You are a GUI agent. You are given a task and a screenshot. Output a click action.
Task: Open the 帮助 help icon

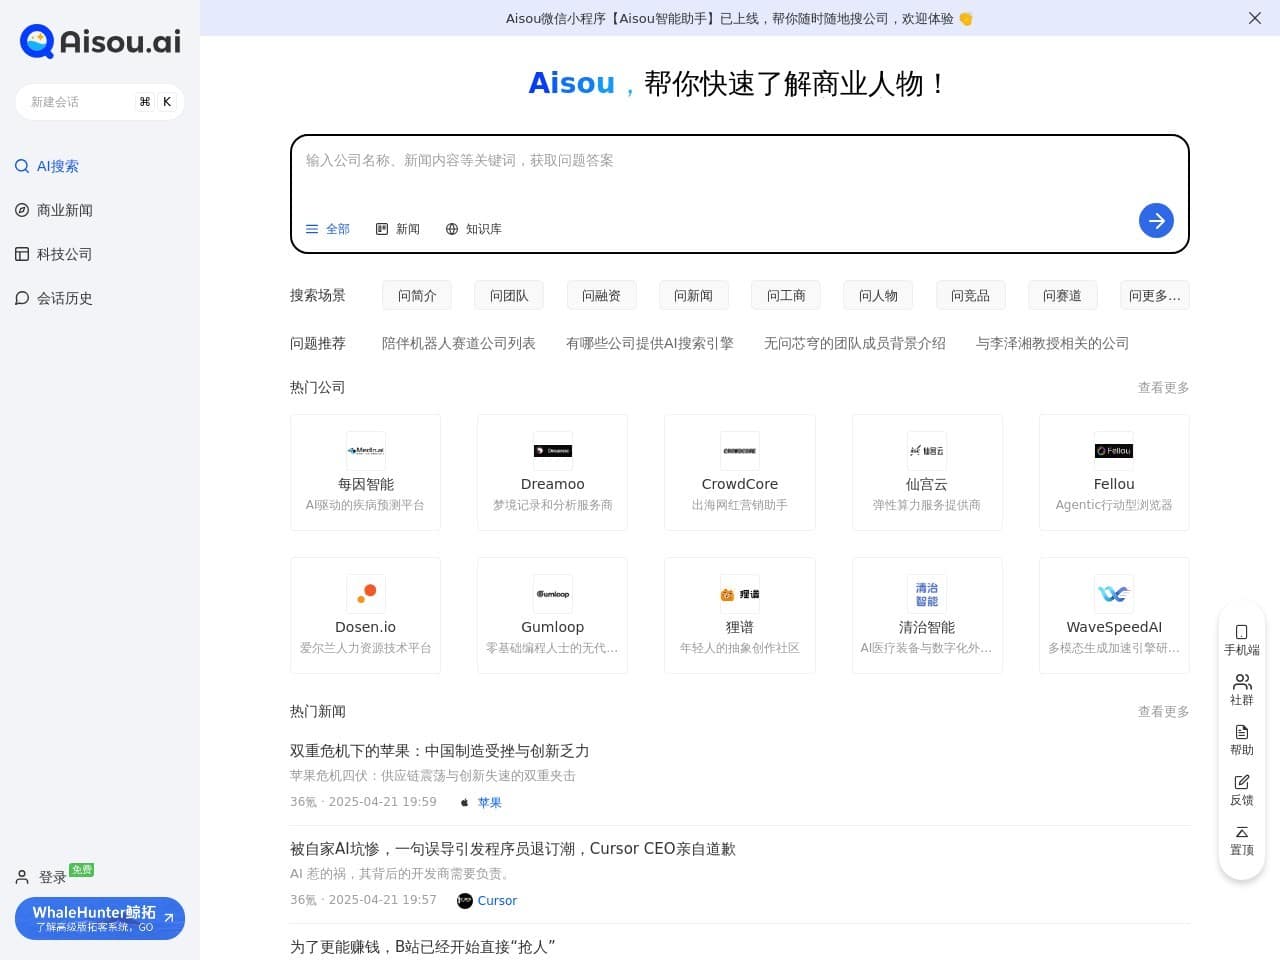pyautogui.click(x=1241, y=740)
